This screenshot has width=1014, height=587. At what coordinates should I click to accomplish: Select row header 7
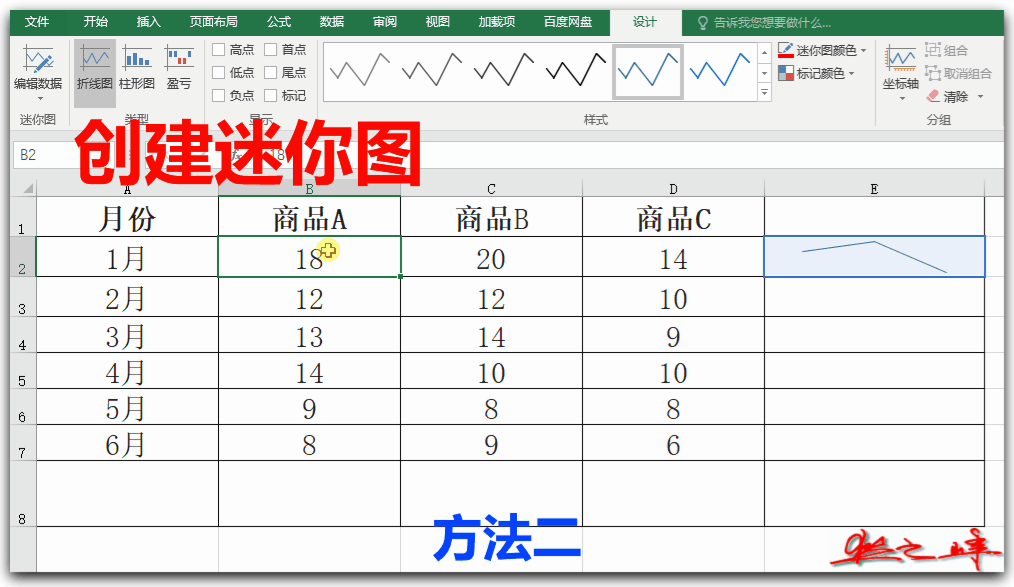[x=23, y=443]
